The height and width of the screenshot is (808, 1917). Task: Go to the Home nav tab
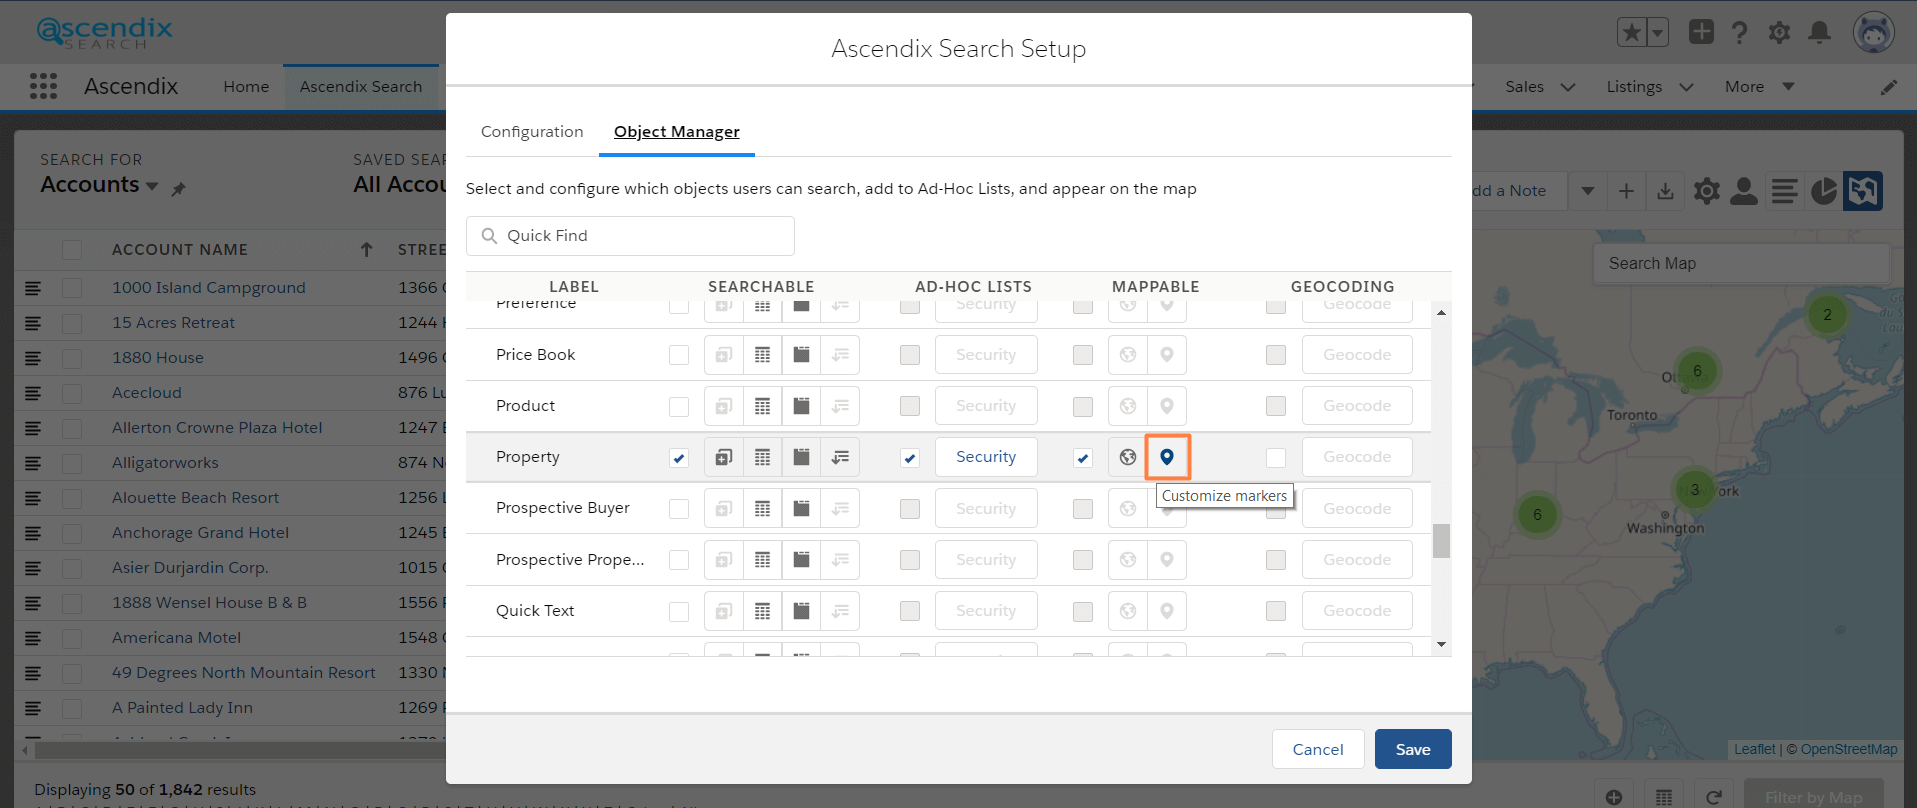(x=246, y=87)
